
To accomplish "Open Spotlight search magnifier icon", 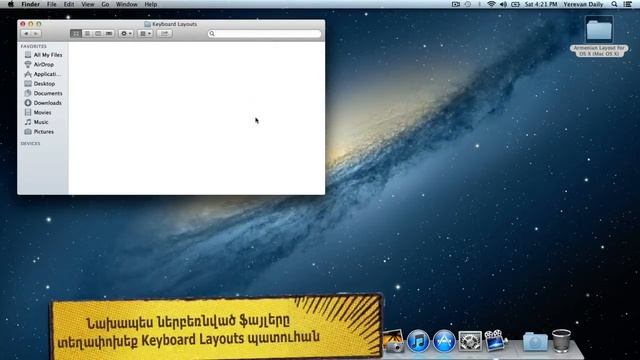I will [x=614, y=4].
